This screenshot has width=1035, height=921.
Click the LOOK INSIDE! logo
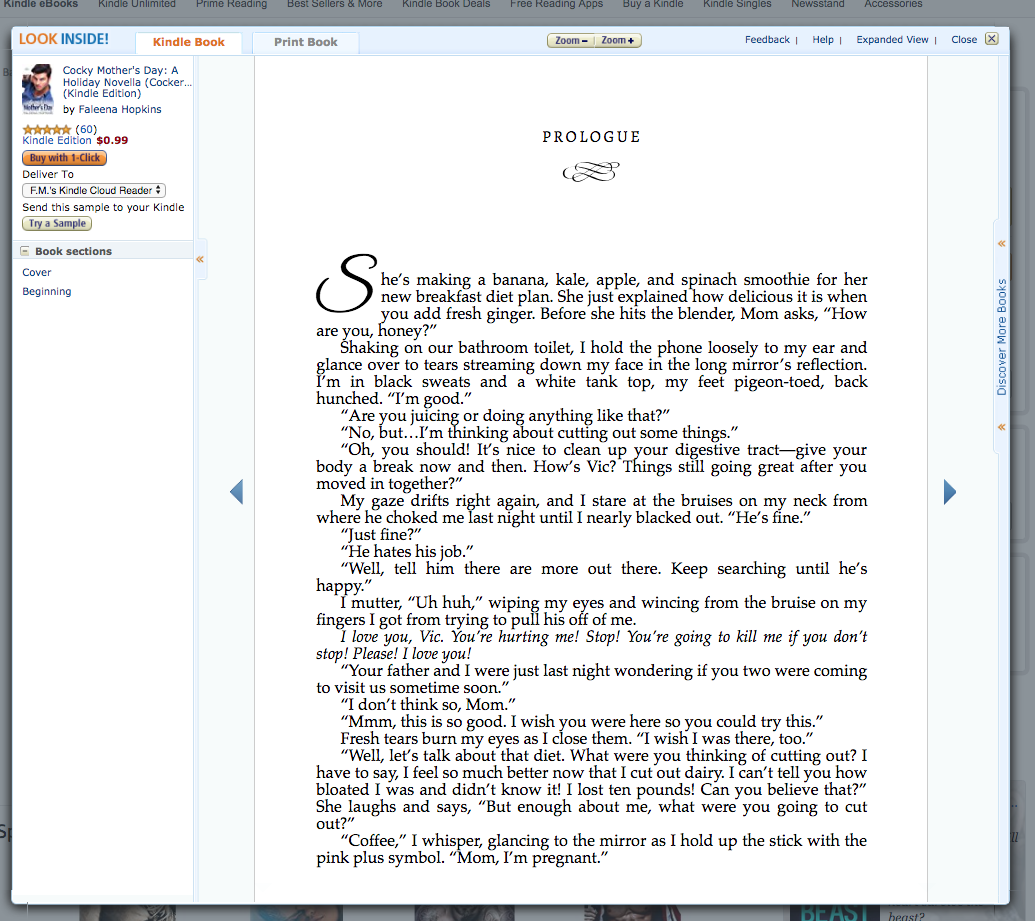pyautogui.click(x=63, y=39)
